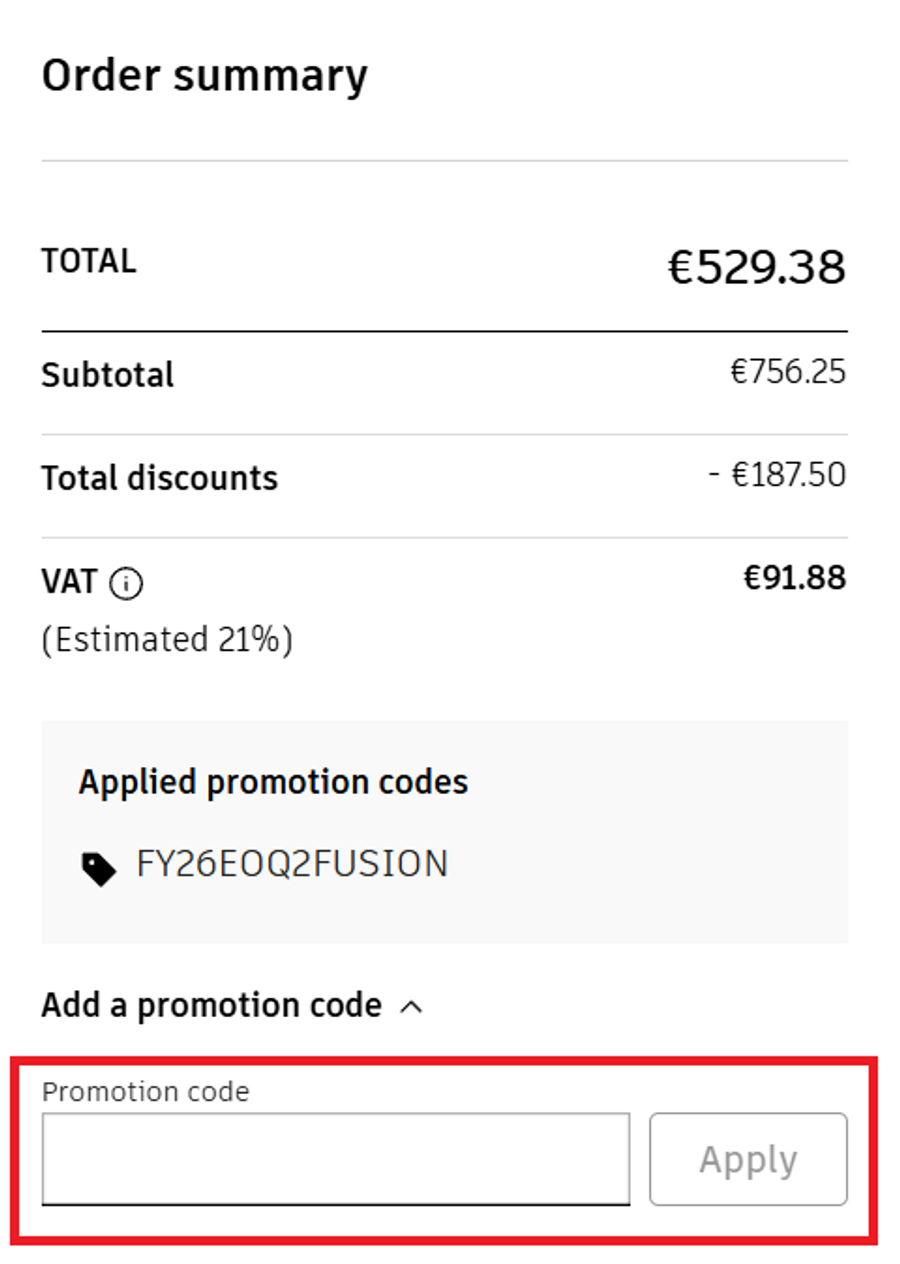900x1264 pixels.
Task: Click the applied code FY26EOQ2FUSION
Action: coord(292,864)
